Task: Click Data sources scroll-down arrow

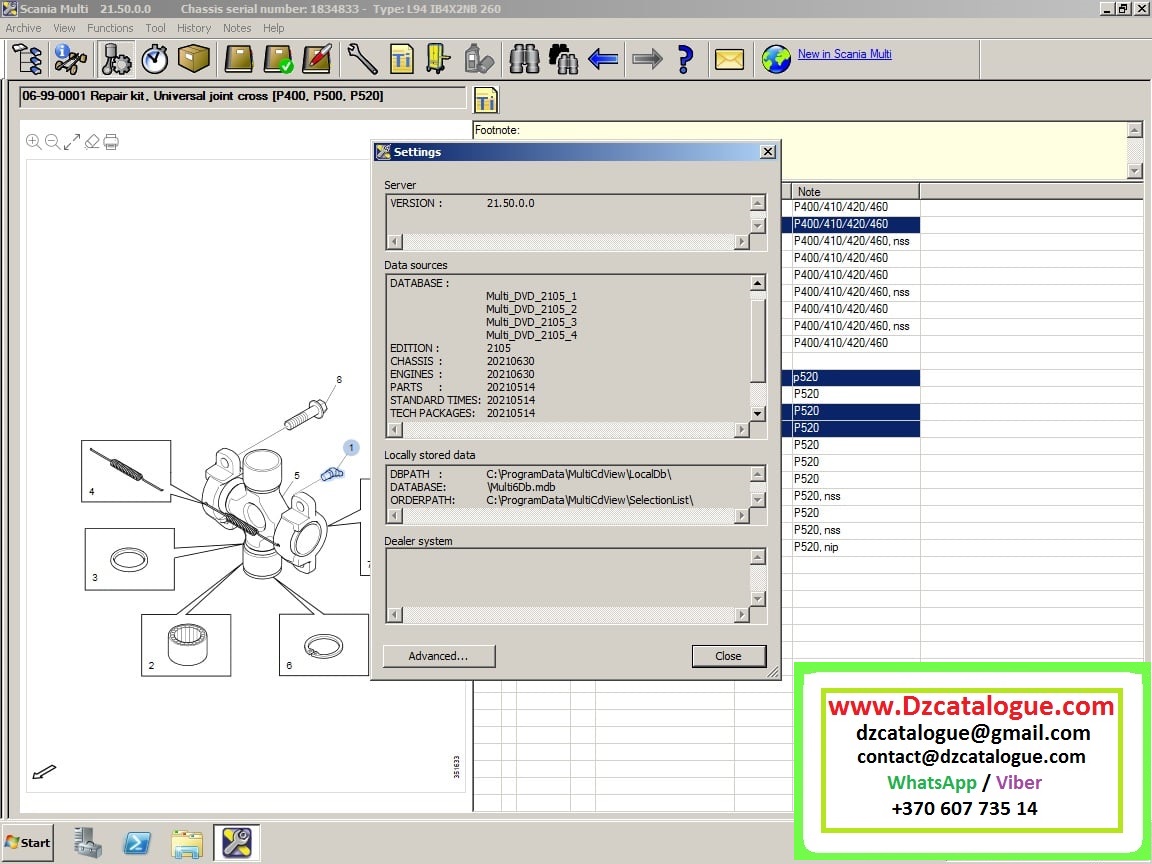Action: (x=757, y=414)
